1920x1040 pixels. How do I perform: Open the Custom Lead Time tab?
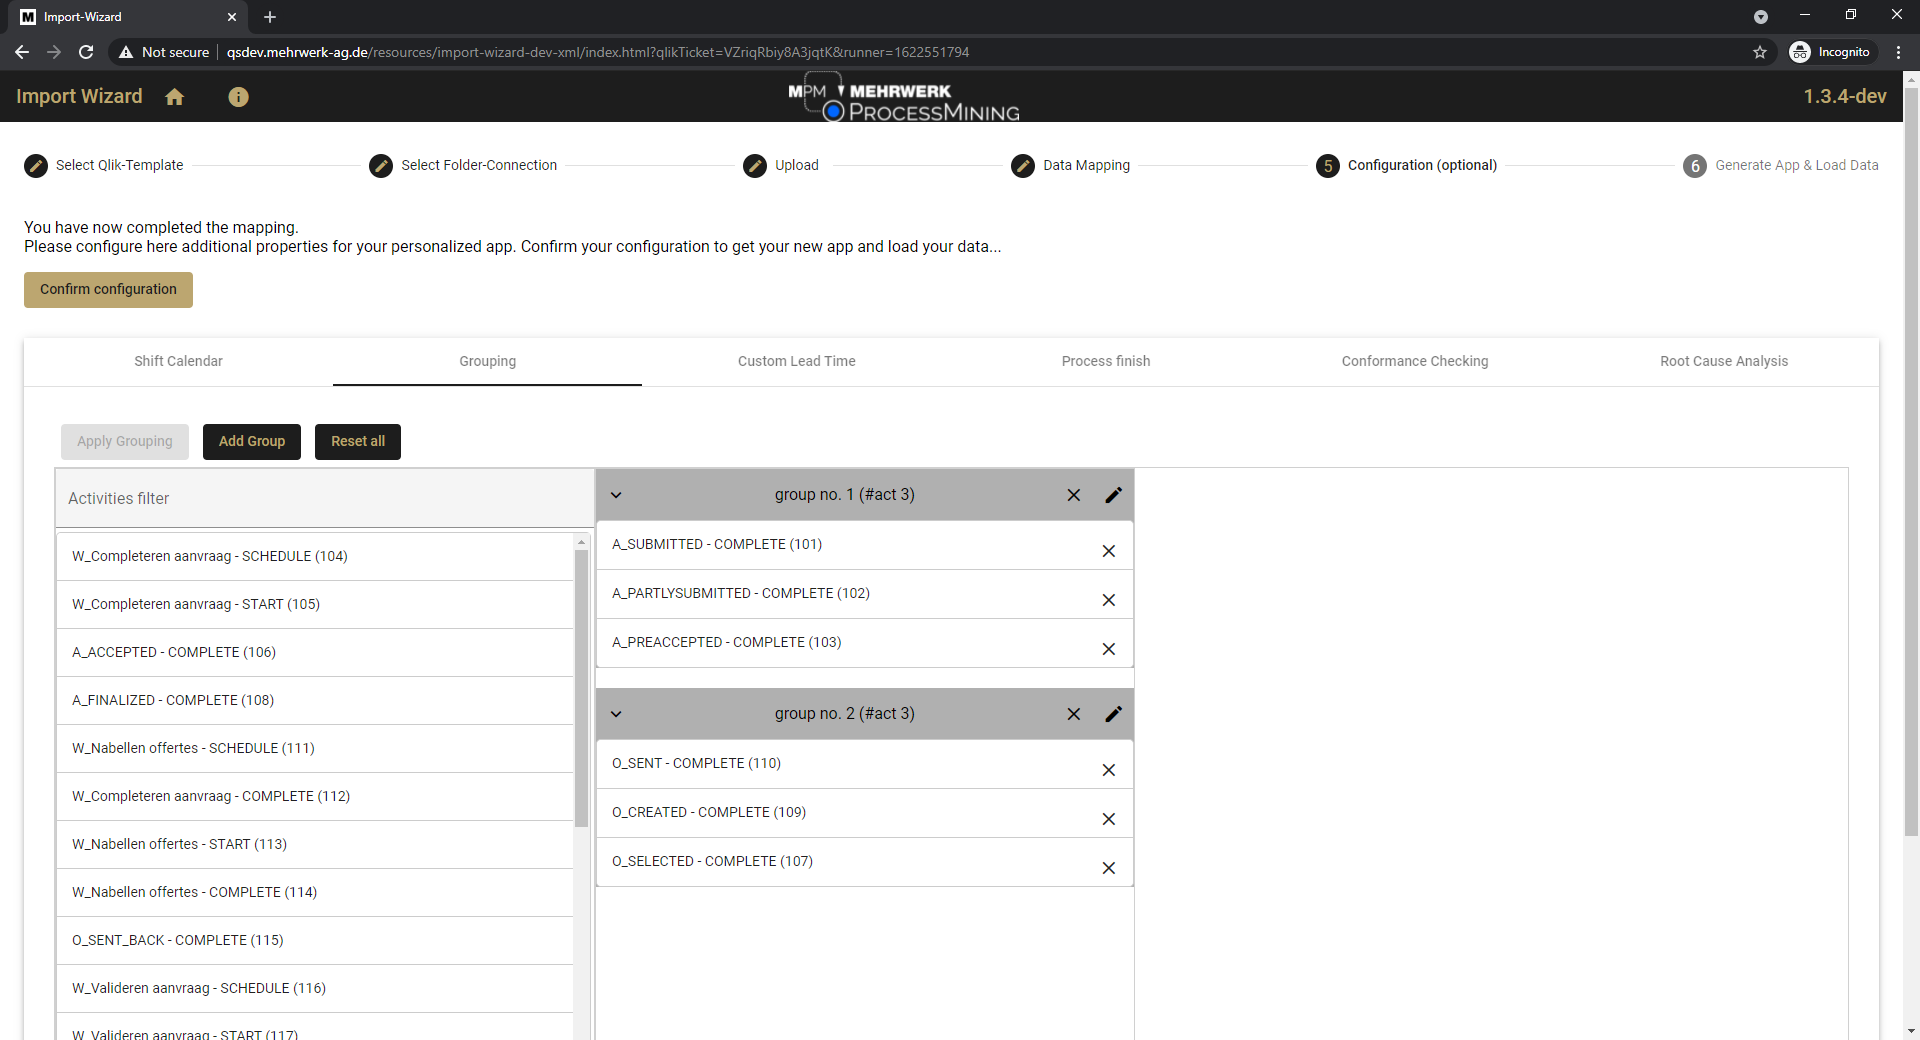pyautogui.click(x=797, y=361)
